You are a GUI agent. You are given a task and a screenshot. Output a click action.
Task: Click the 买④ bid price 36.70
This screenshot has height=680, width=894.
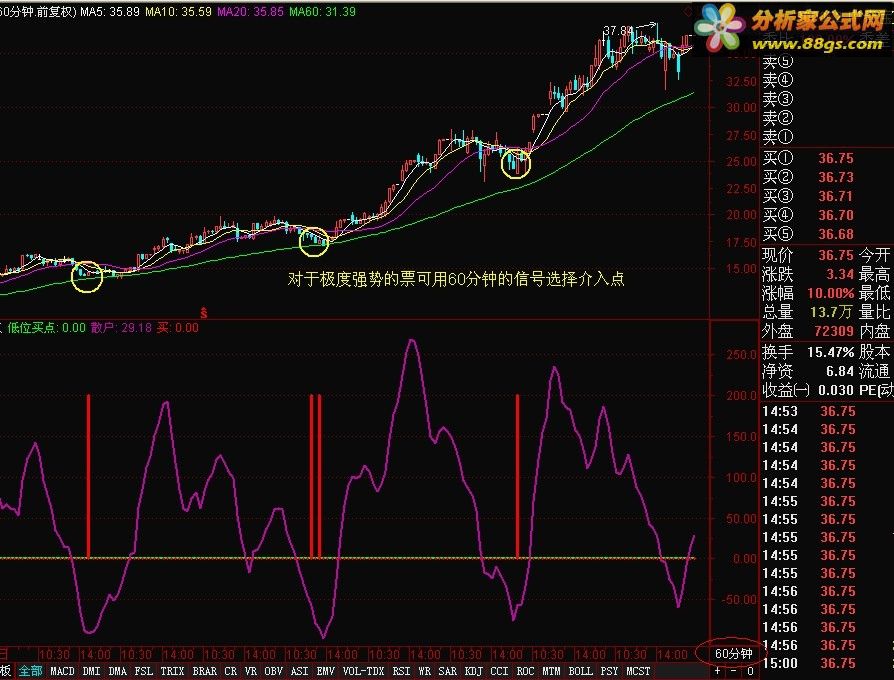click(x=836, y=215)
